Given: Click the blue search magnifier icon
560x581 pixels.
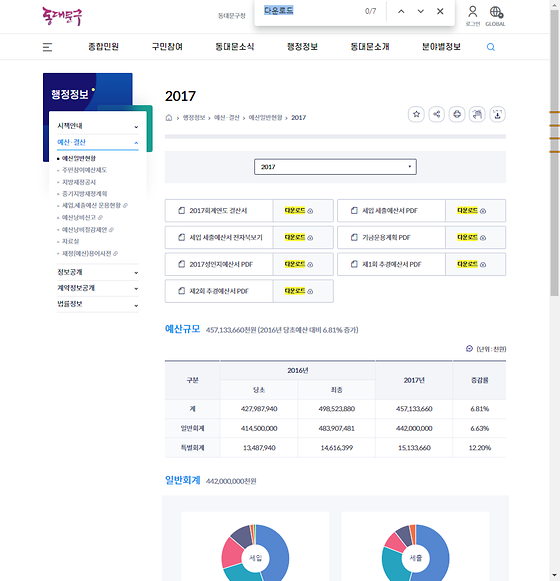Looking at the screenshot, I should [x=491, y=47].
